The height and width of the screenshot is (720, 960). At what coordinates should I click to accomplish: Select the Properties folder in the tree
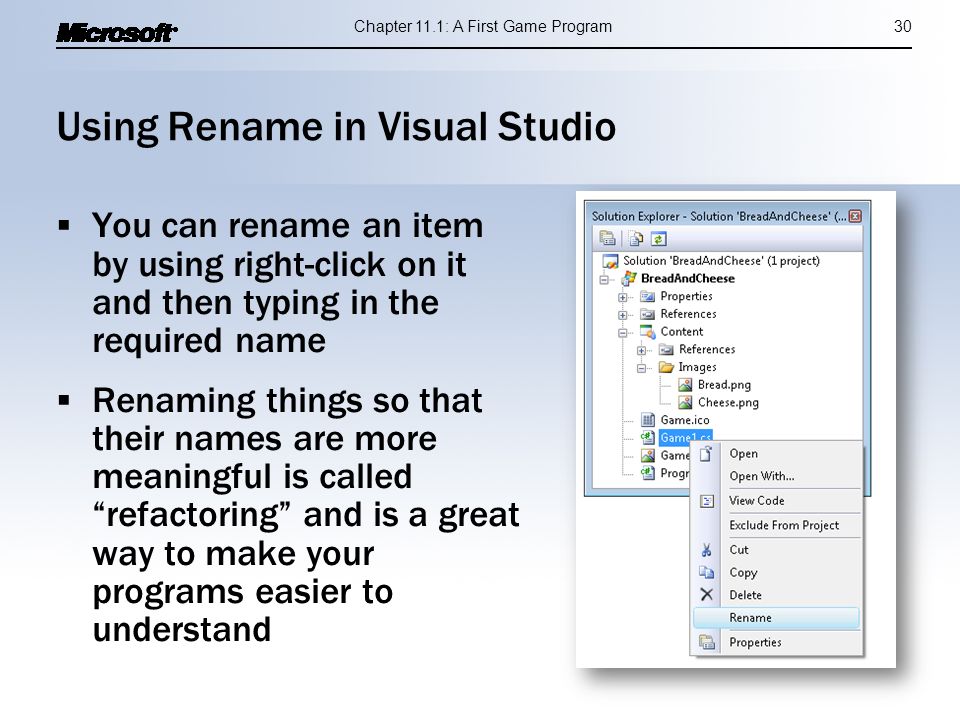pyautogui.click(x=686, y=296)
